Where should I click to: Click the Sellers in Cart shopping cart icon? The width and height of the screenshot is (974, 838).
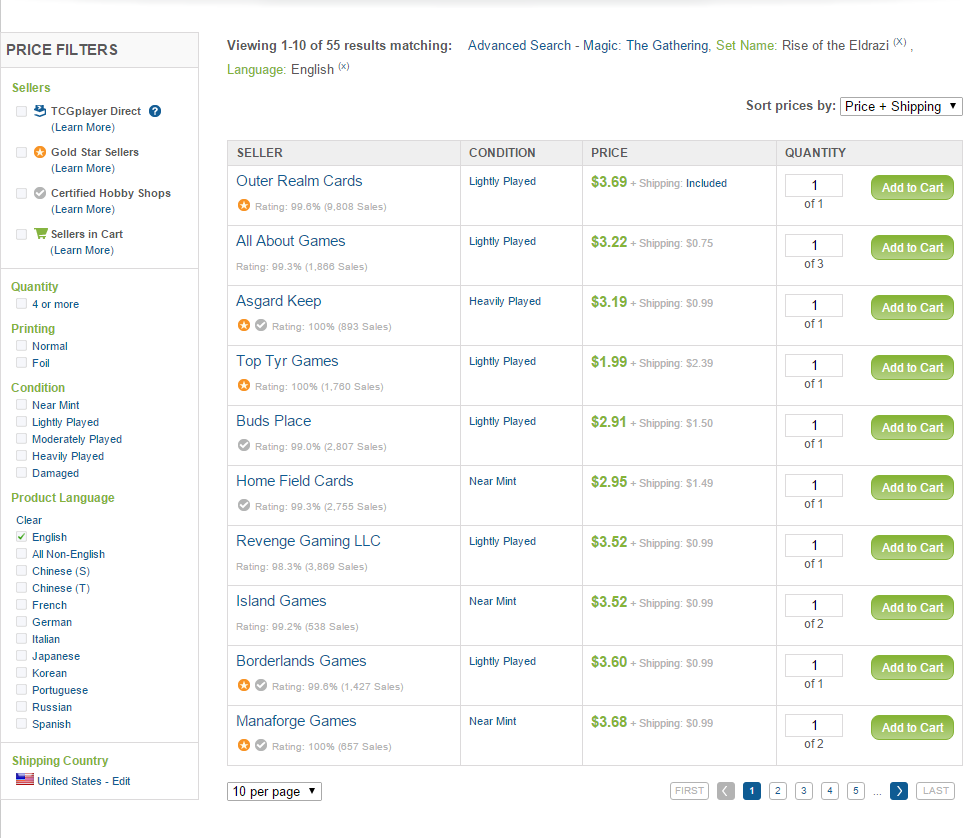(x=41, y=234)
